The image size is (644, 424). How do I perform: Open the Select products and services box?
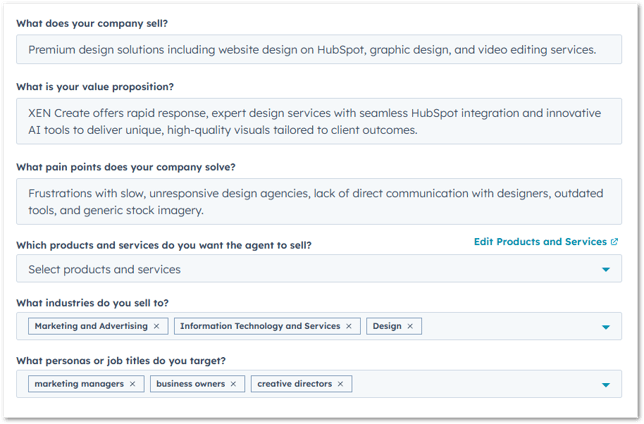(x=319, y=269)
